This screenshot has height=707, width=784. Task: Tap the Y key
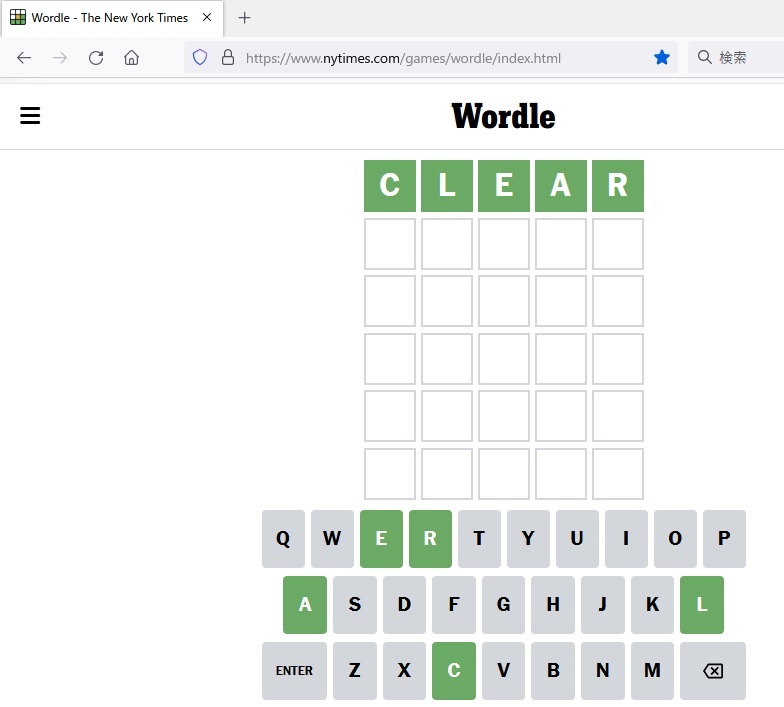(x=528, y=538)
